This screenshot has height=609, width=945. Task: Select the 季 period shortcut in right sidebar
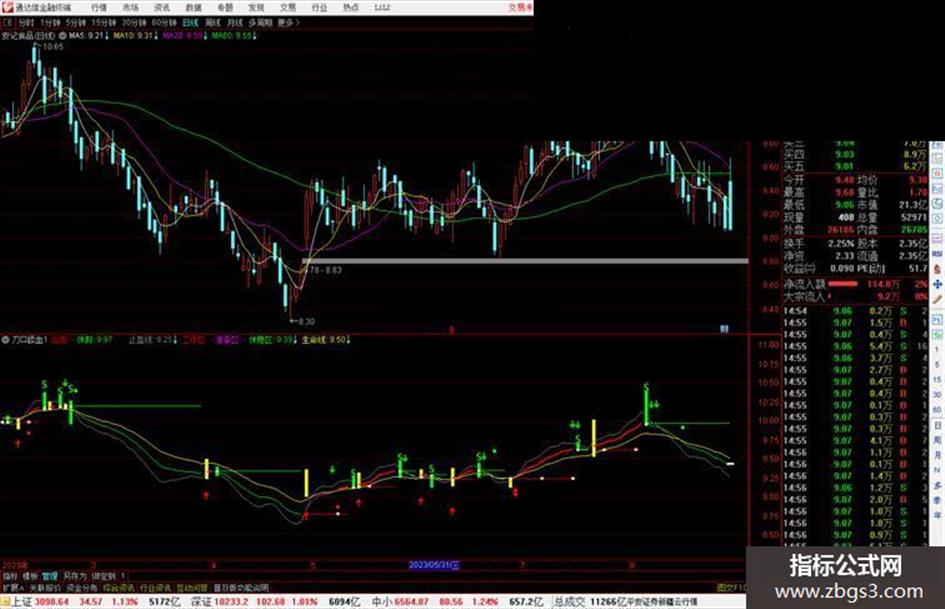click(x=937, y=500)
